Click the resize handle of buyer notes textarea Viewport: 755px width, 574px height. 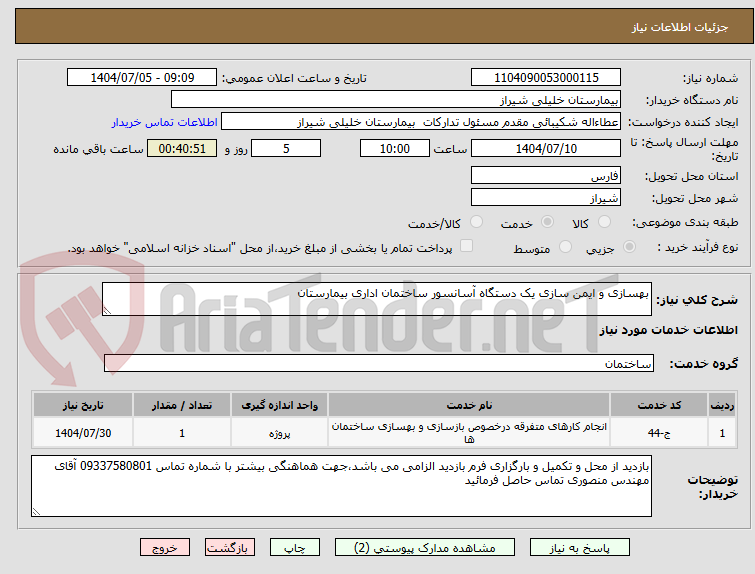pyautogui.click(x=36, y=512)
